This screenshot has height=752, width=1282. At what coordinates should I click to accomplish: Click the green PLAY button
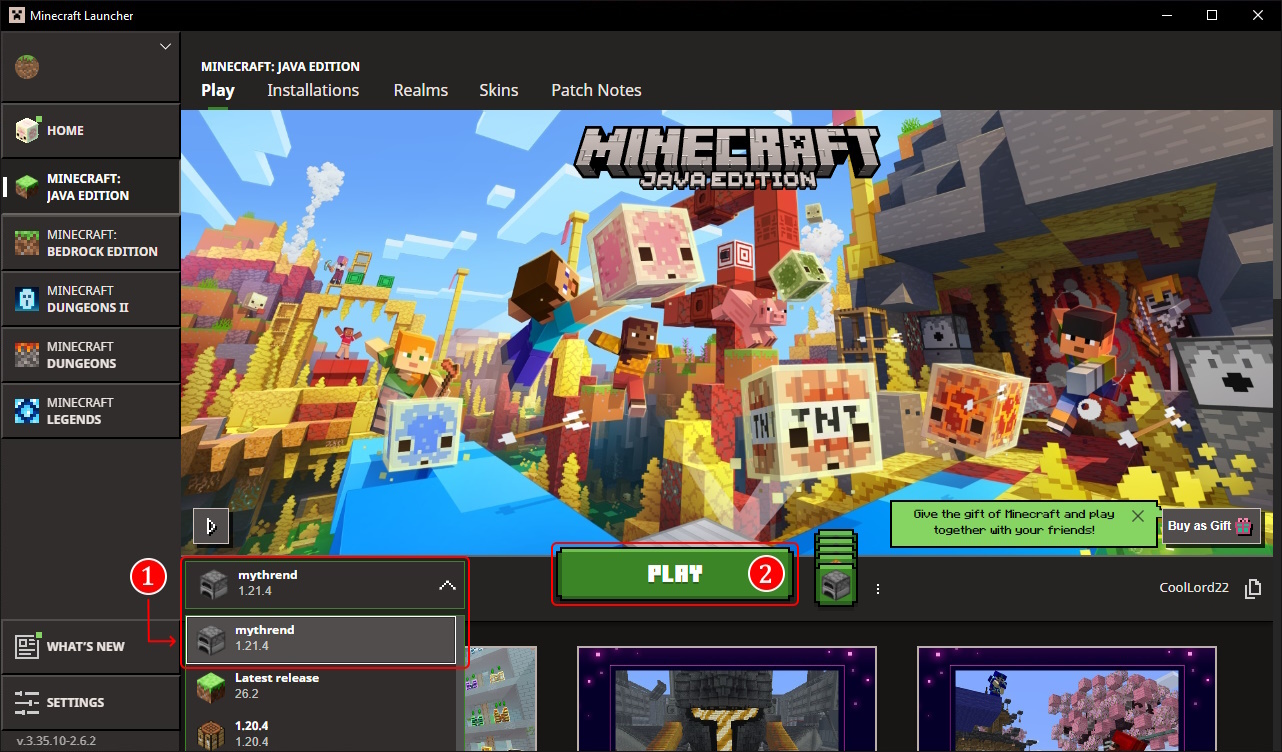coord(675,575)
